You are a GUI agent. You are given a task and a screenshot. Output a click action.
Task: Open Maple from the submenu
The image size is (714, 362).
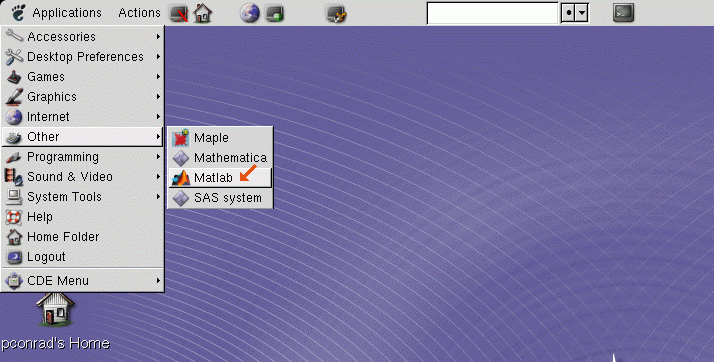point(220,138)
